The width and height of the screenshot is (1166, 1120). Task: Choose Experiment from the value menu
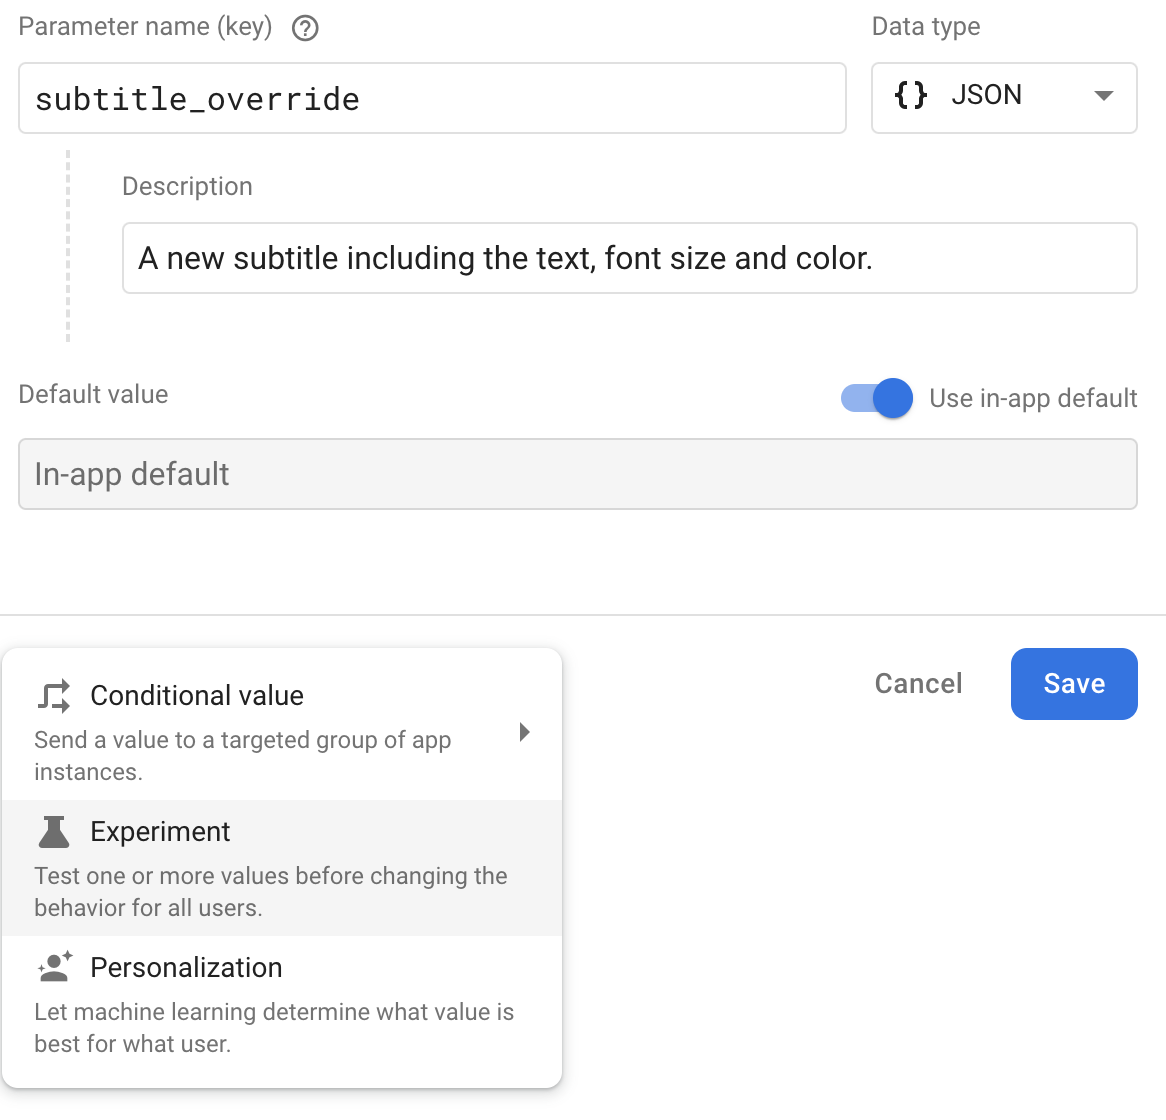pyautogui.click(x=160, y=831)
